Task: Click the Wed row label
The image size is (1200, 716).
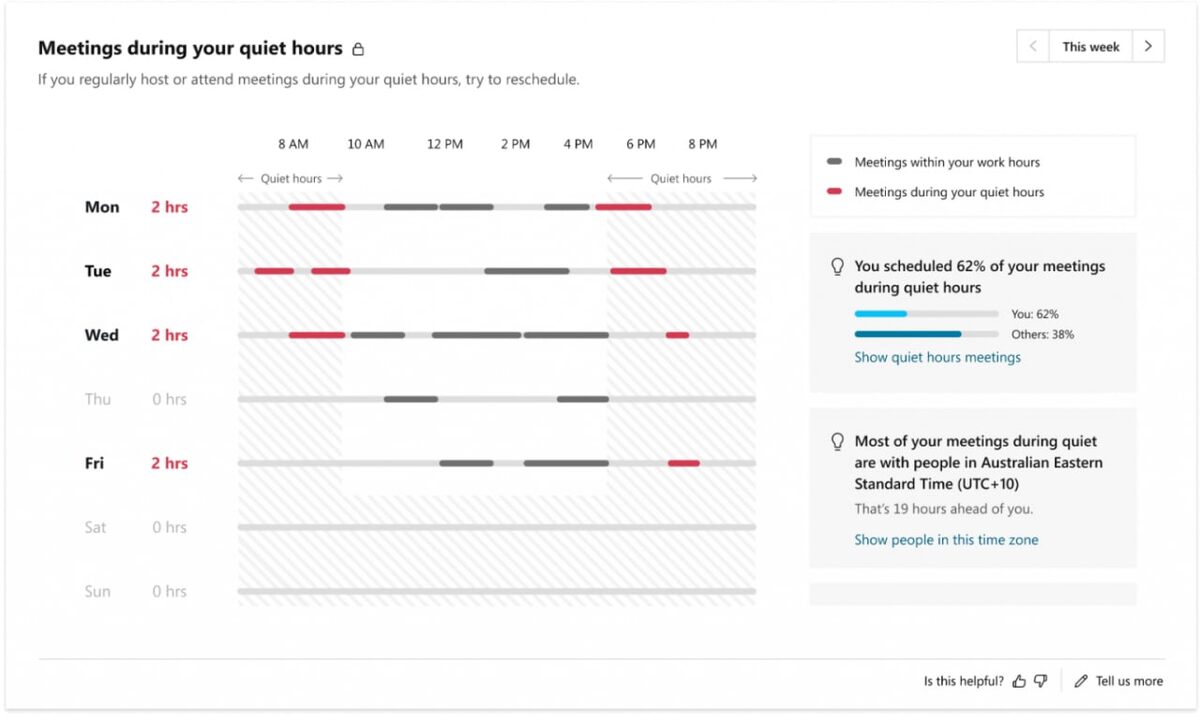Action: coord(101,335)
